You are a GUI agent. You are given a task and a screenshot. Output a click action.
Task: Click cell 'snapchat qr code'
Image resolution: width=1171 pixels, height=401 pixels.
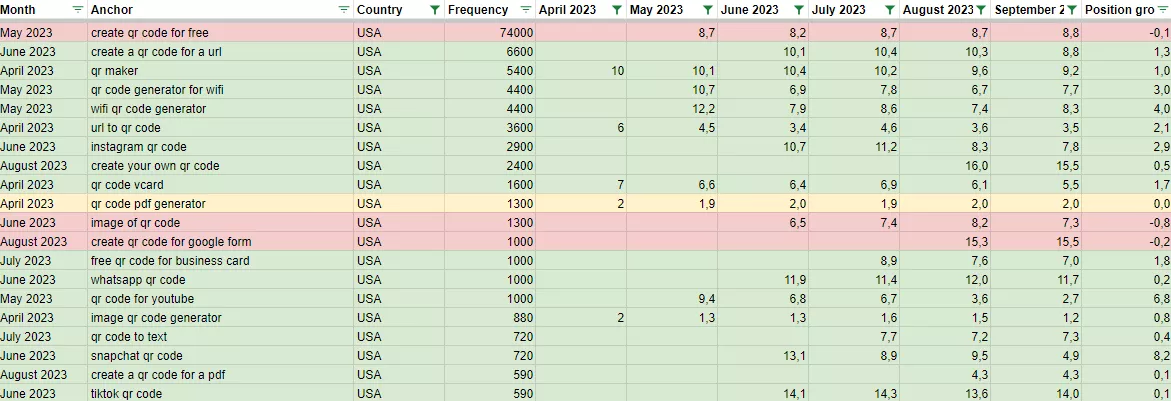(x=220, y=355)
